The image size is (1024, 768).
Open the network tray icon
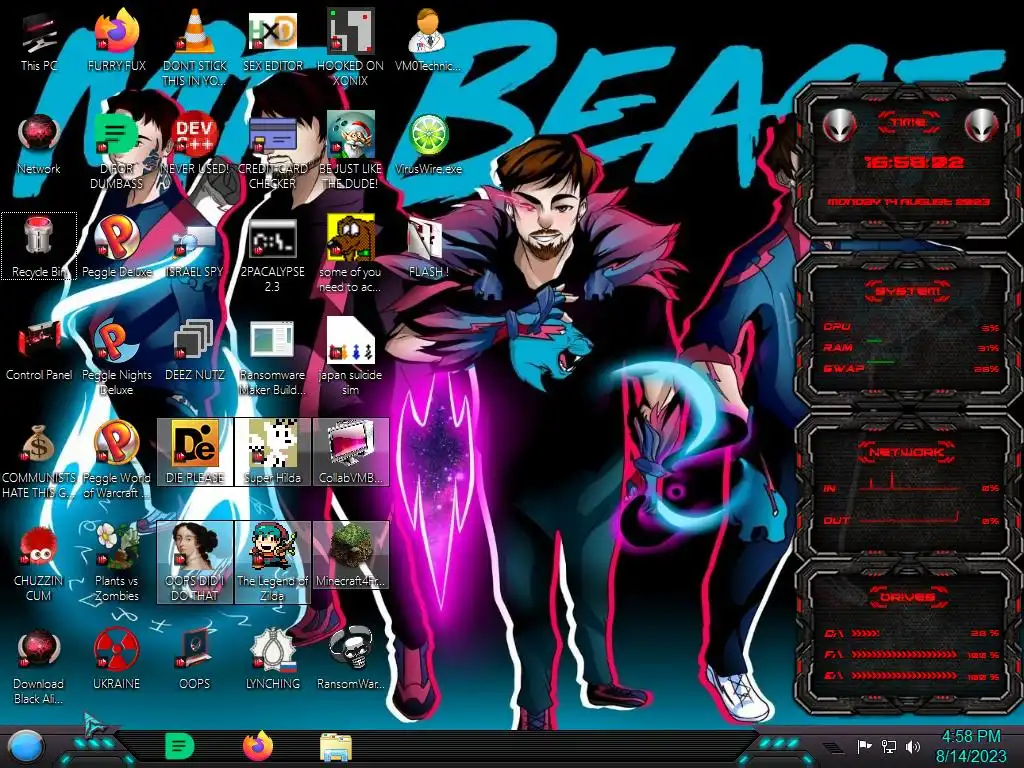(x=889, y=746)
